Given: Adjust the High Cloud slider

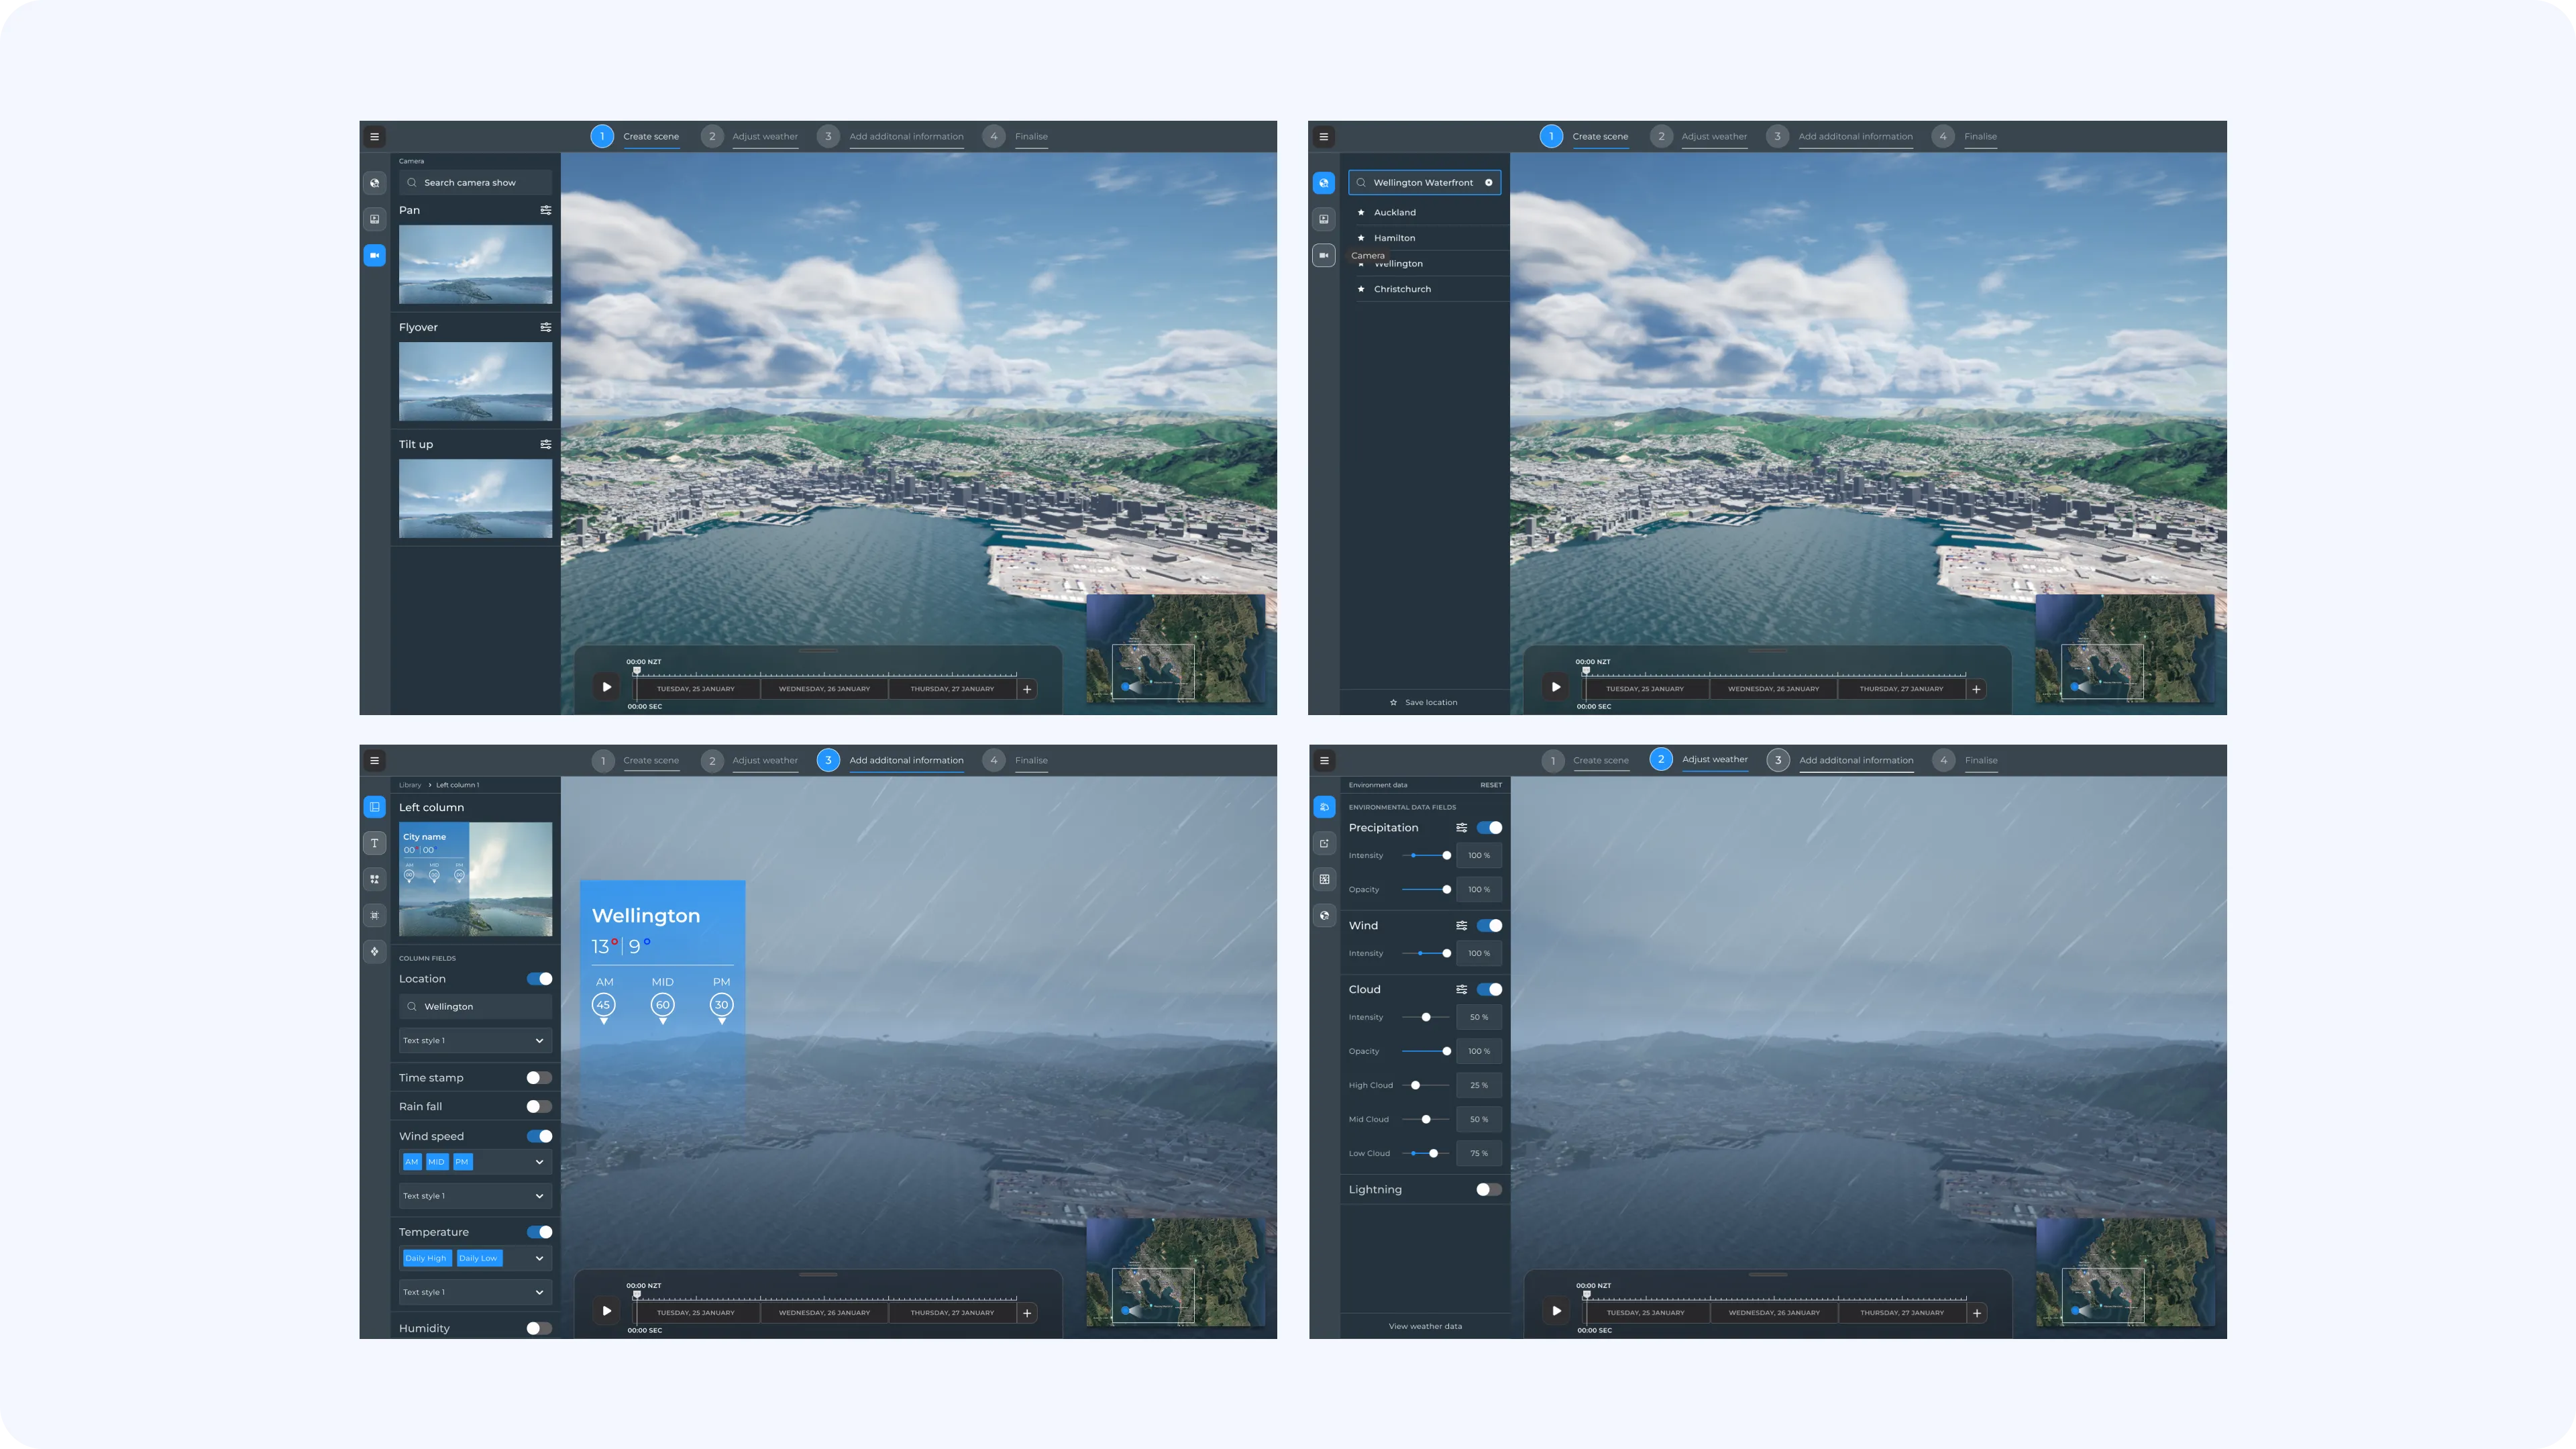Looking at the screenshot, I should pyautogui.click(x=1415, y=1085).
